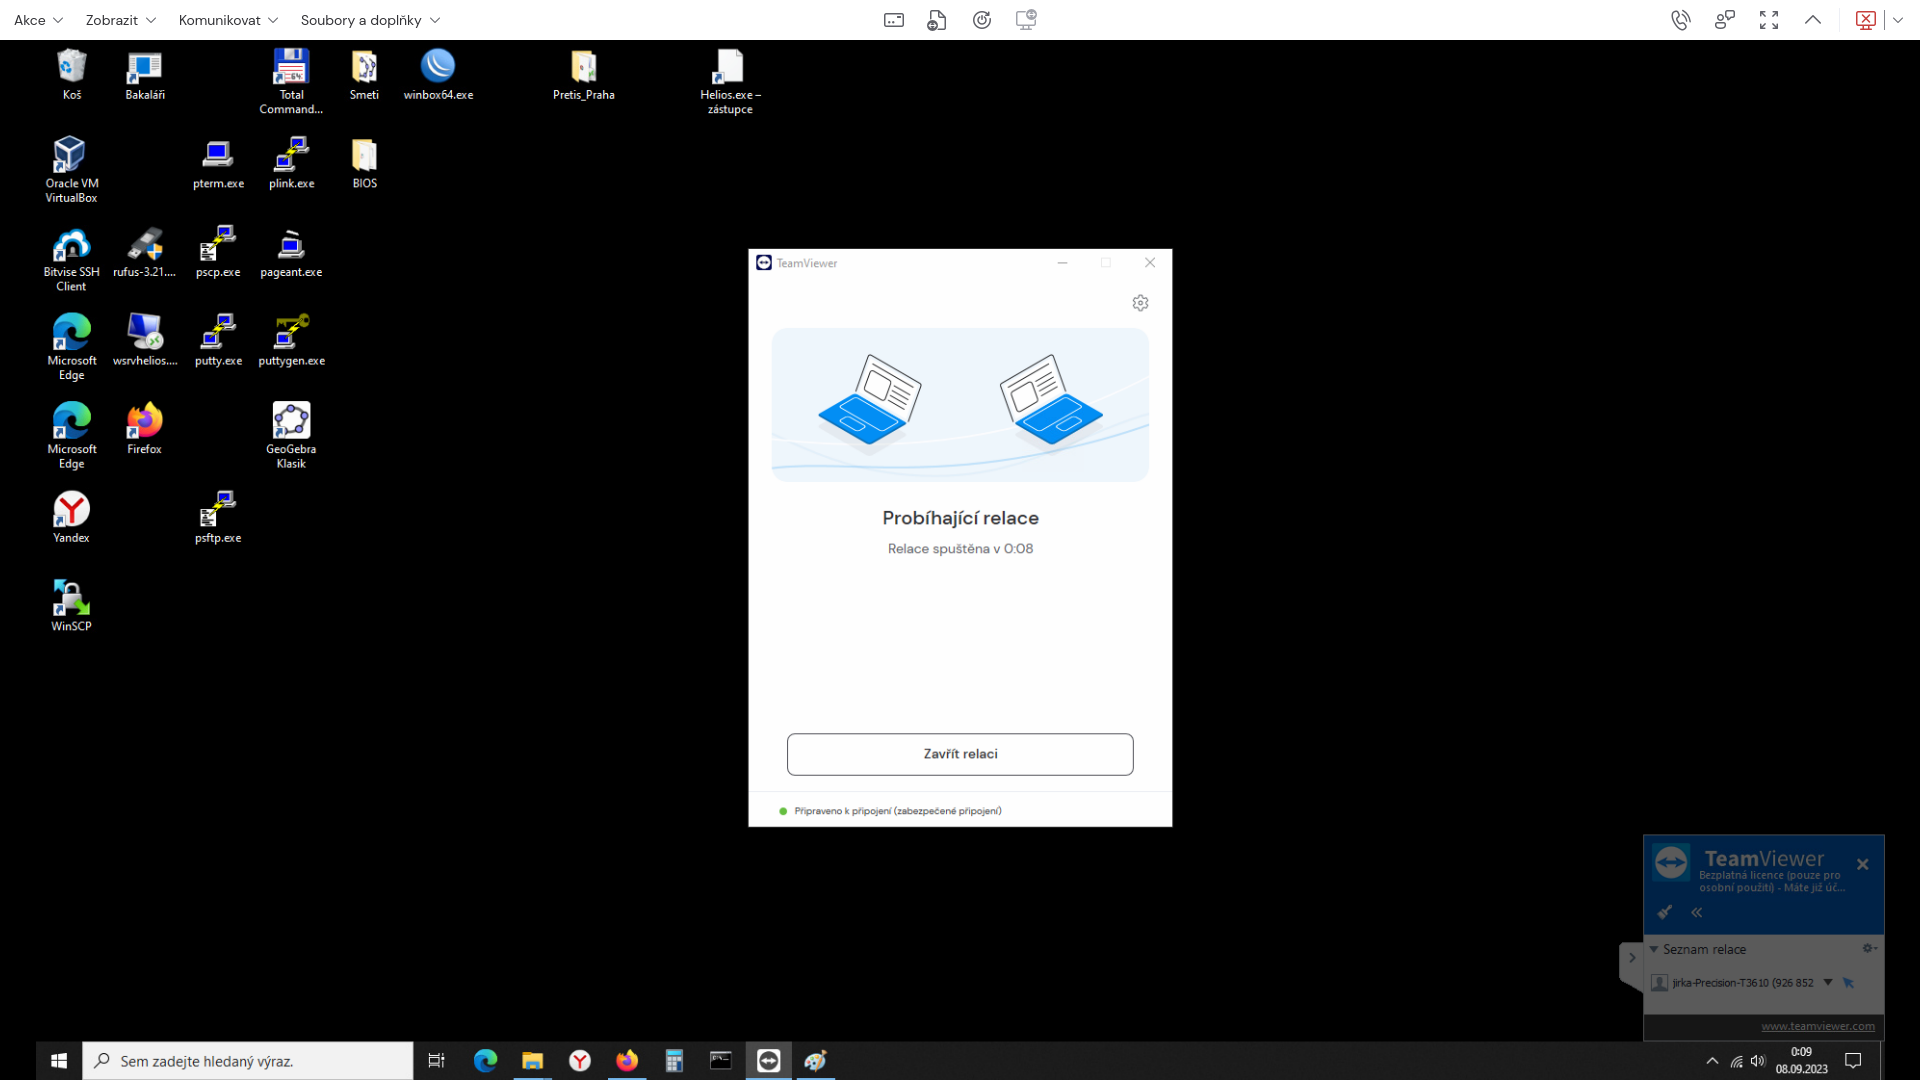Click the restart remote computer icon
Viewport: 1920px width, 1080px height.
coord(981,19)
